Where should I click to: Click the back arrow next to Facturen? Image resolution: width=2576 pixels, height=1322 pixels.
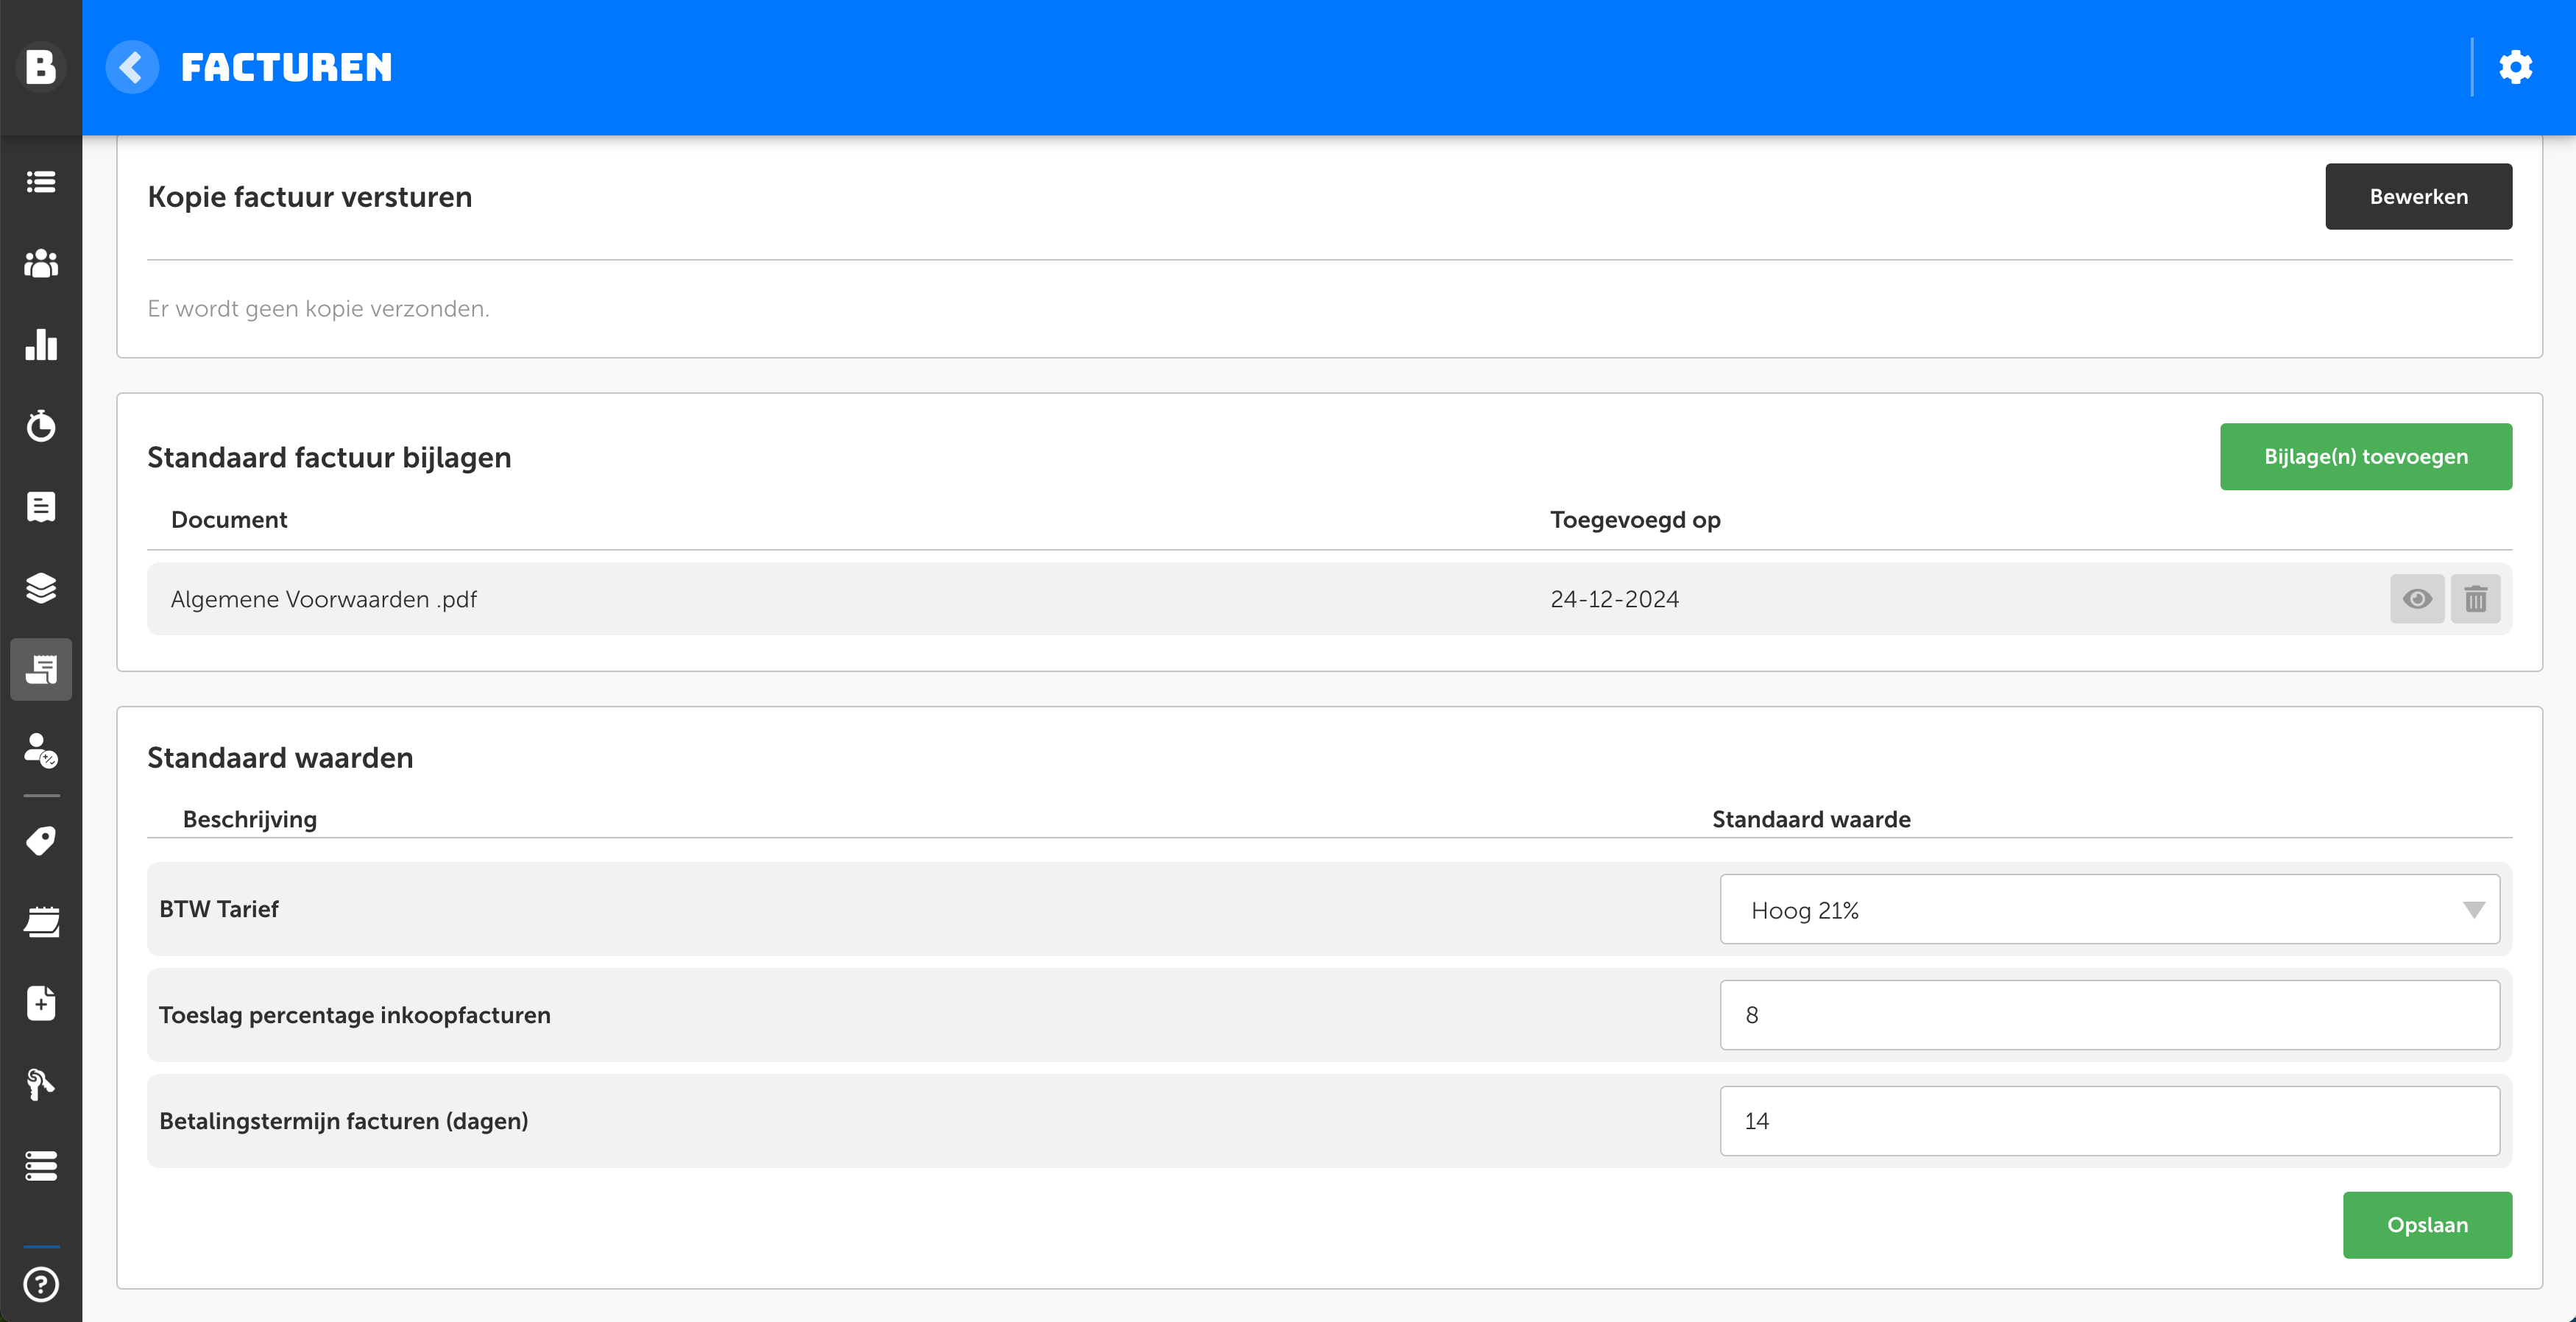[x=132, y=67]
